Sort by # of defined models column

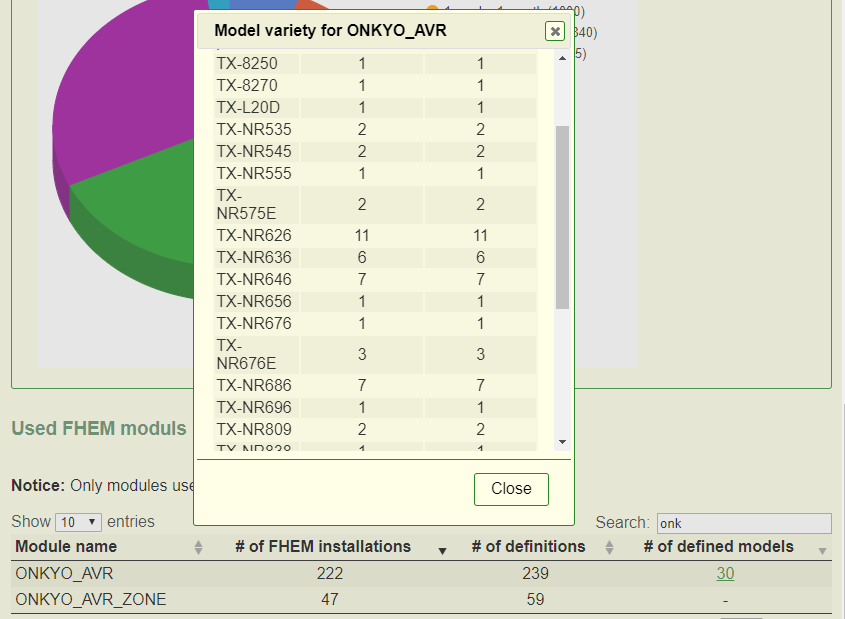726,547
